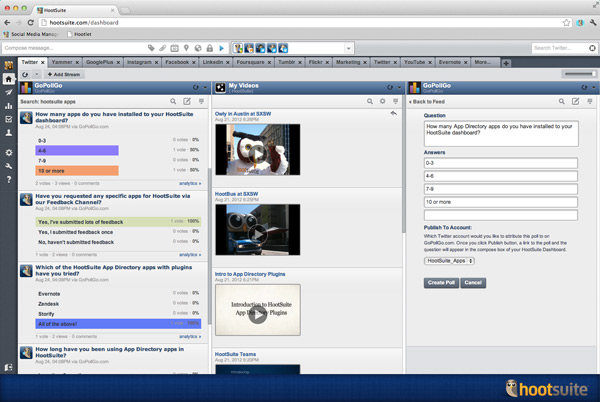
Task: Click the purple 4-6 poll result bar
Action: pyautogui.click(x=77, y=150)
